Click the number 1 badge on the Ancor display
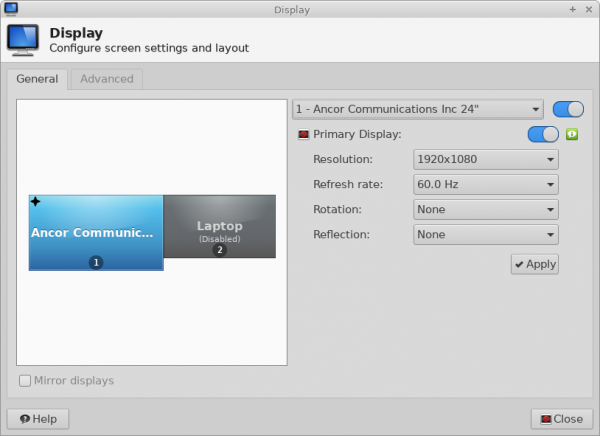Image resolution: width=600 pixels, height=436 pixels. (x=96, y=262)
